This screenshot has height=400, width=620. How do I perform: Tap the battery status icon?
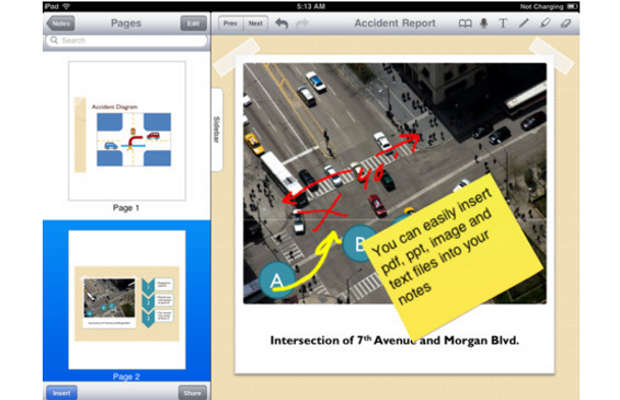[x=572, y=6]
